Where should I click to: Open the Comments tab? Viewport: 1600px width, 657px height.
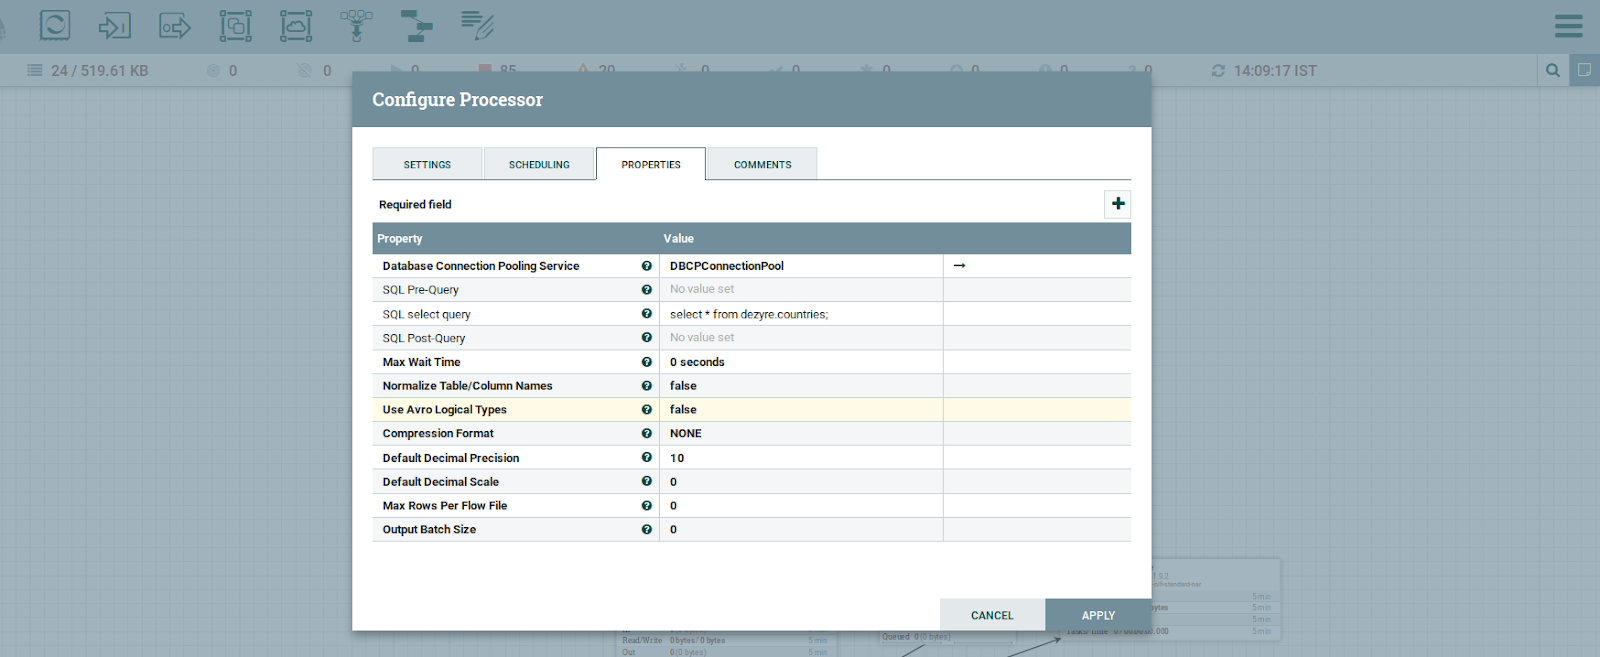pos(762,164)
